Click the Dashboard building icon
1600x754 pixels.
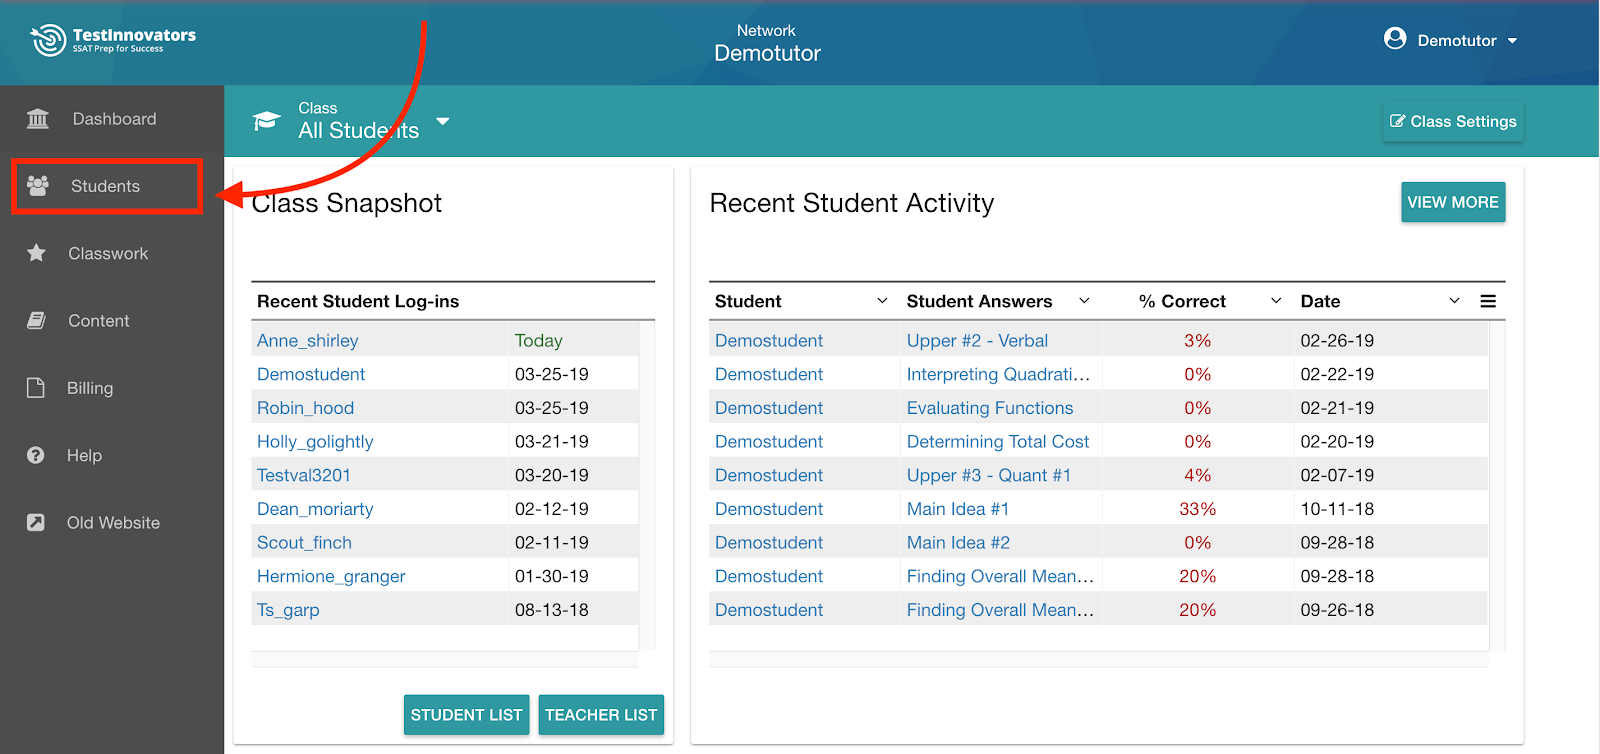tap(38, 119)
